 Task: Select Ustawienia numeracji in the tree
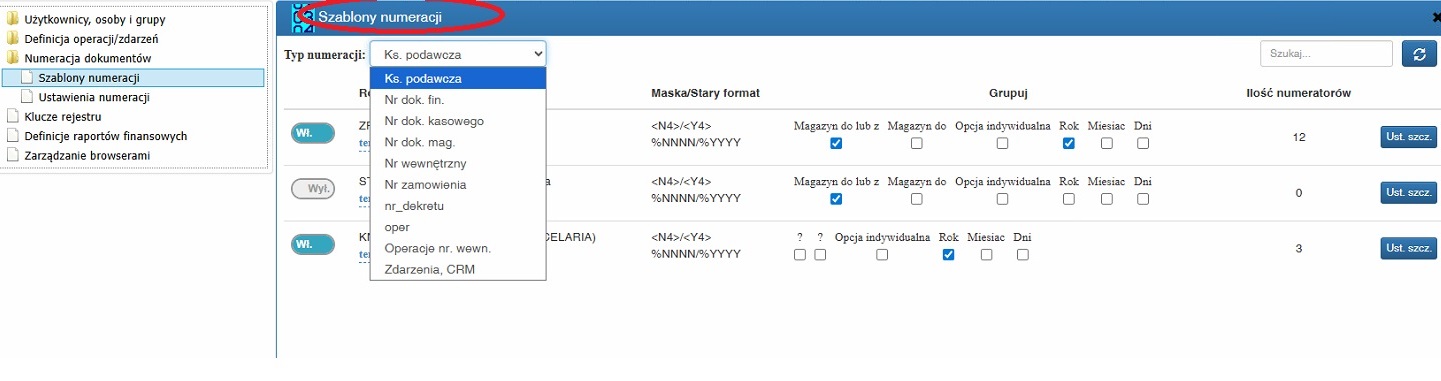[93, 97]
